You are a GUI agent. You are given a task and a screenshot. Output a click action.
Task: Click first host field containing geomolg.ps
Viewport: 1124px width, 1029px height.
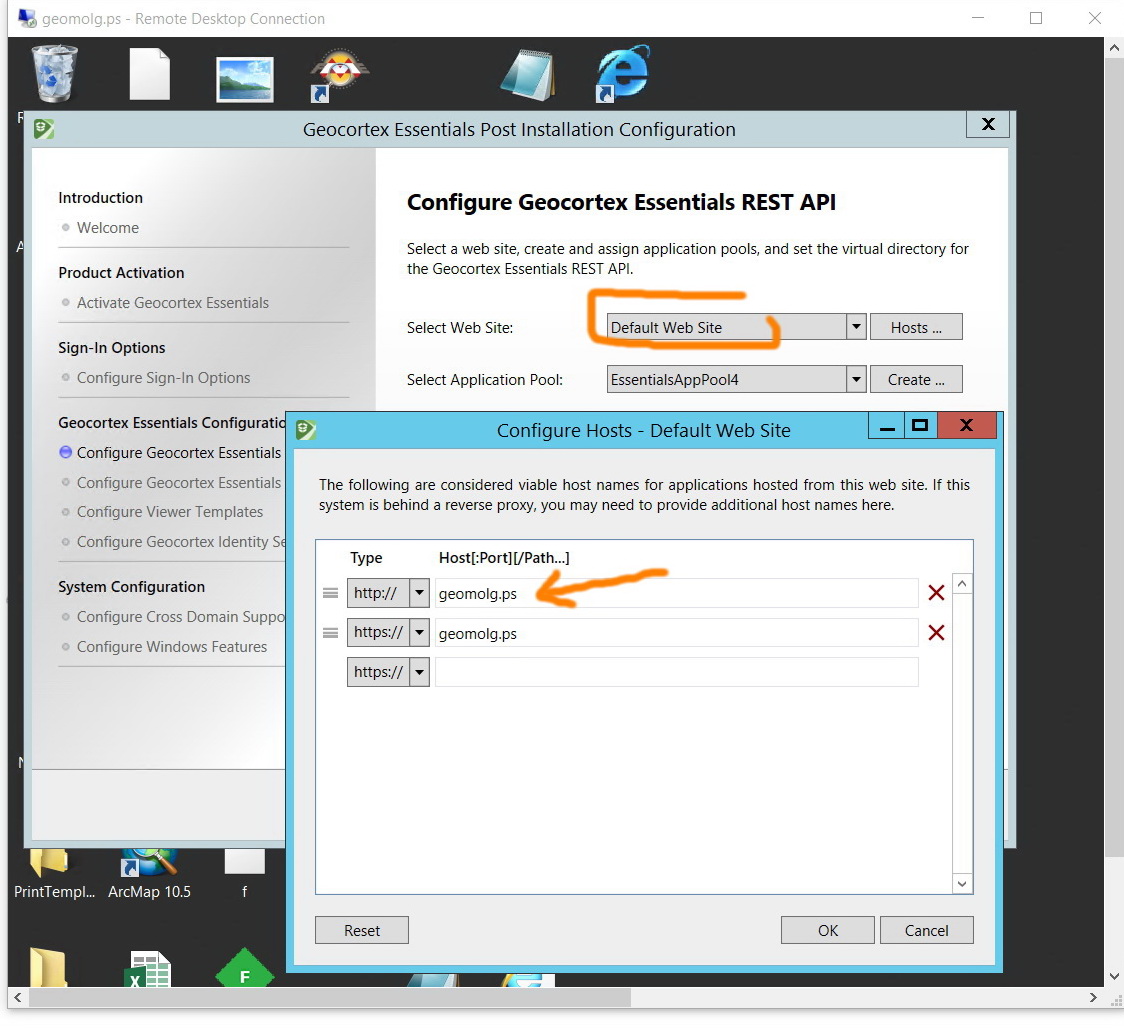coord(676,593)
